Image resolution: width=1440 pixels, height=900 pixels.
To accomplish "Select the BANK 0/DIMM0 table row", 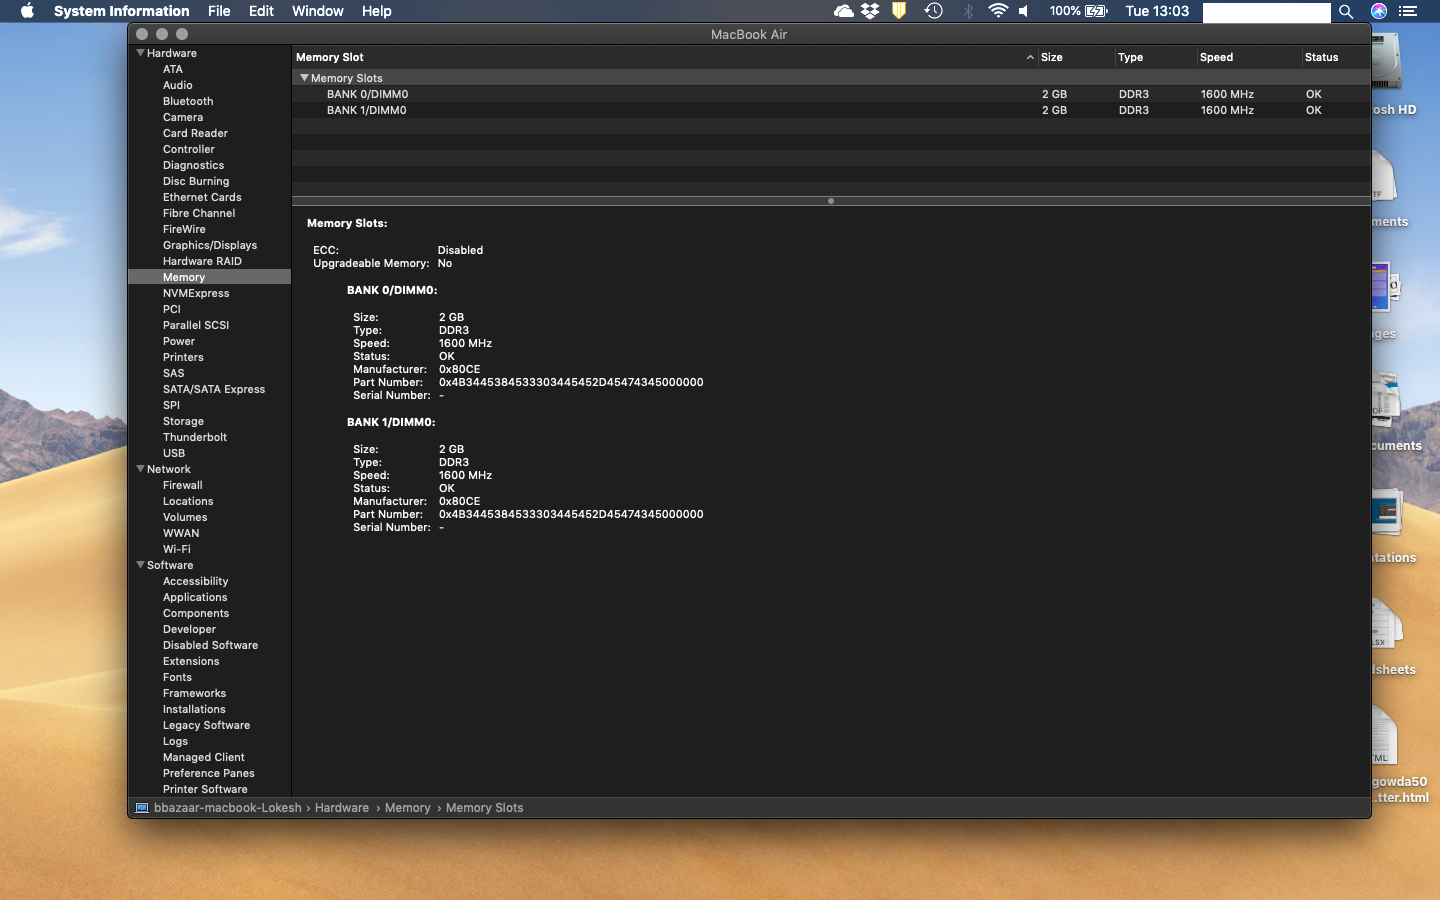I will pos(831,94).
